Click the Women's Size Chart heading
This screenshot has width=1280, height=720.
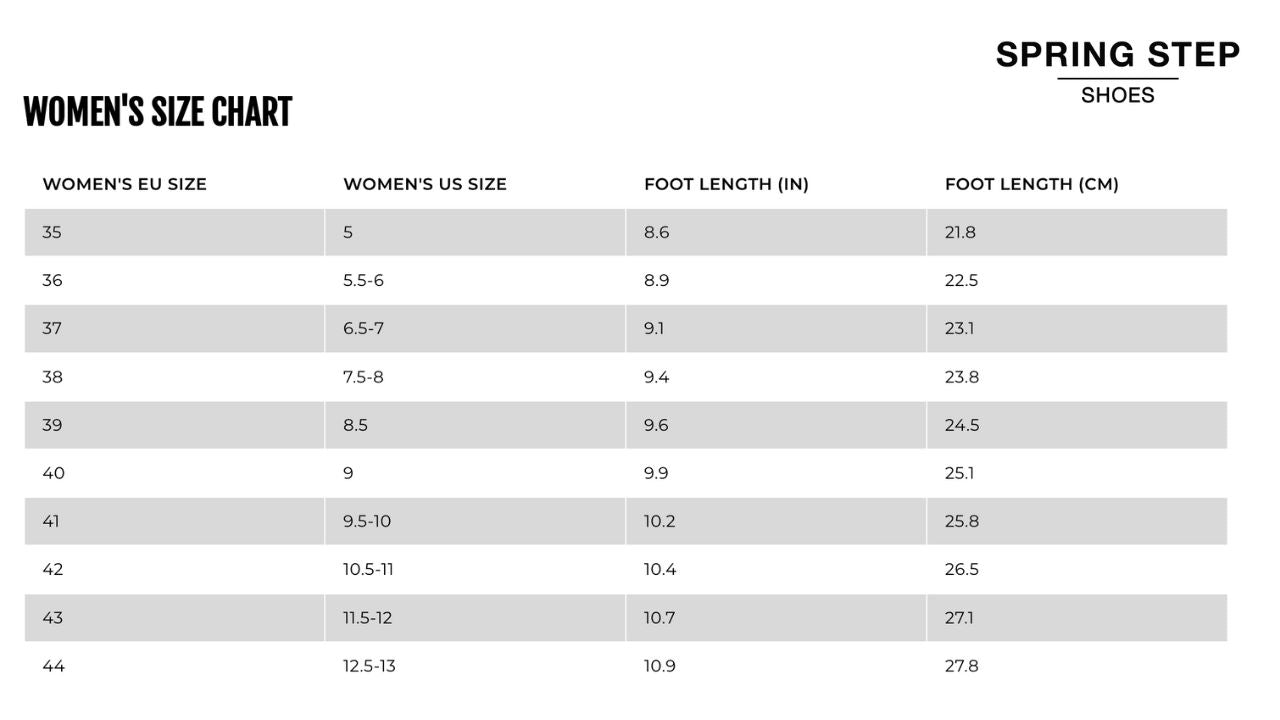(158, 112)
